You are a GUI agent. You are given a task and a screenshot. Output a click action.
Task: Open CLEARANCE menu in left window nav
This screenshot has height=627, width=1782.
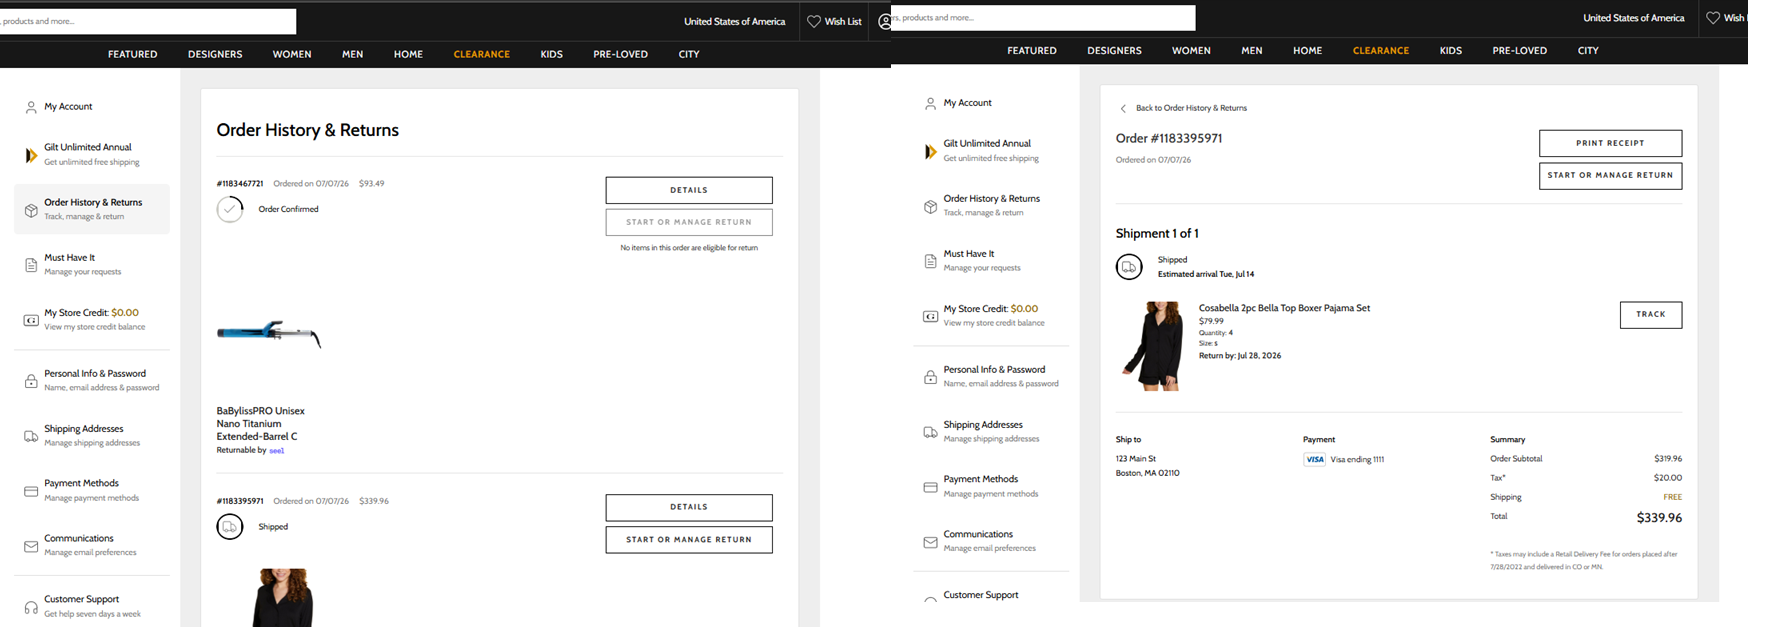[482, 54]
